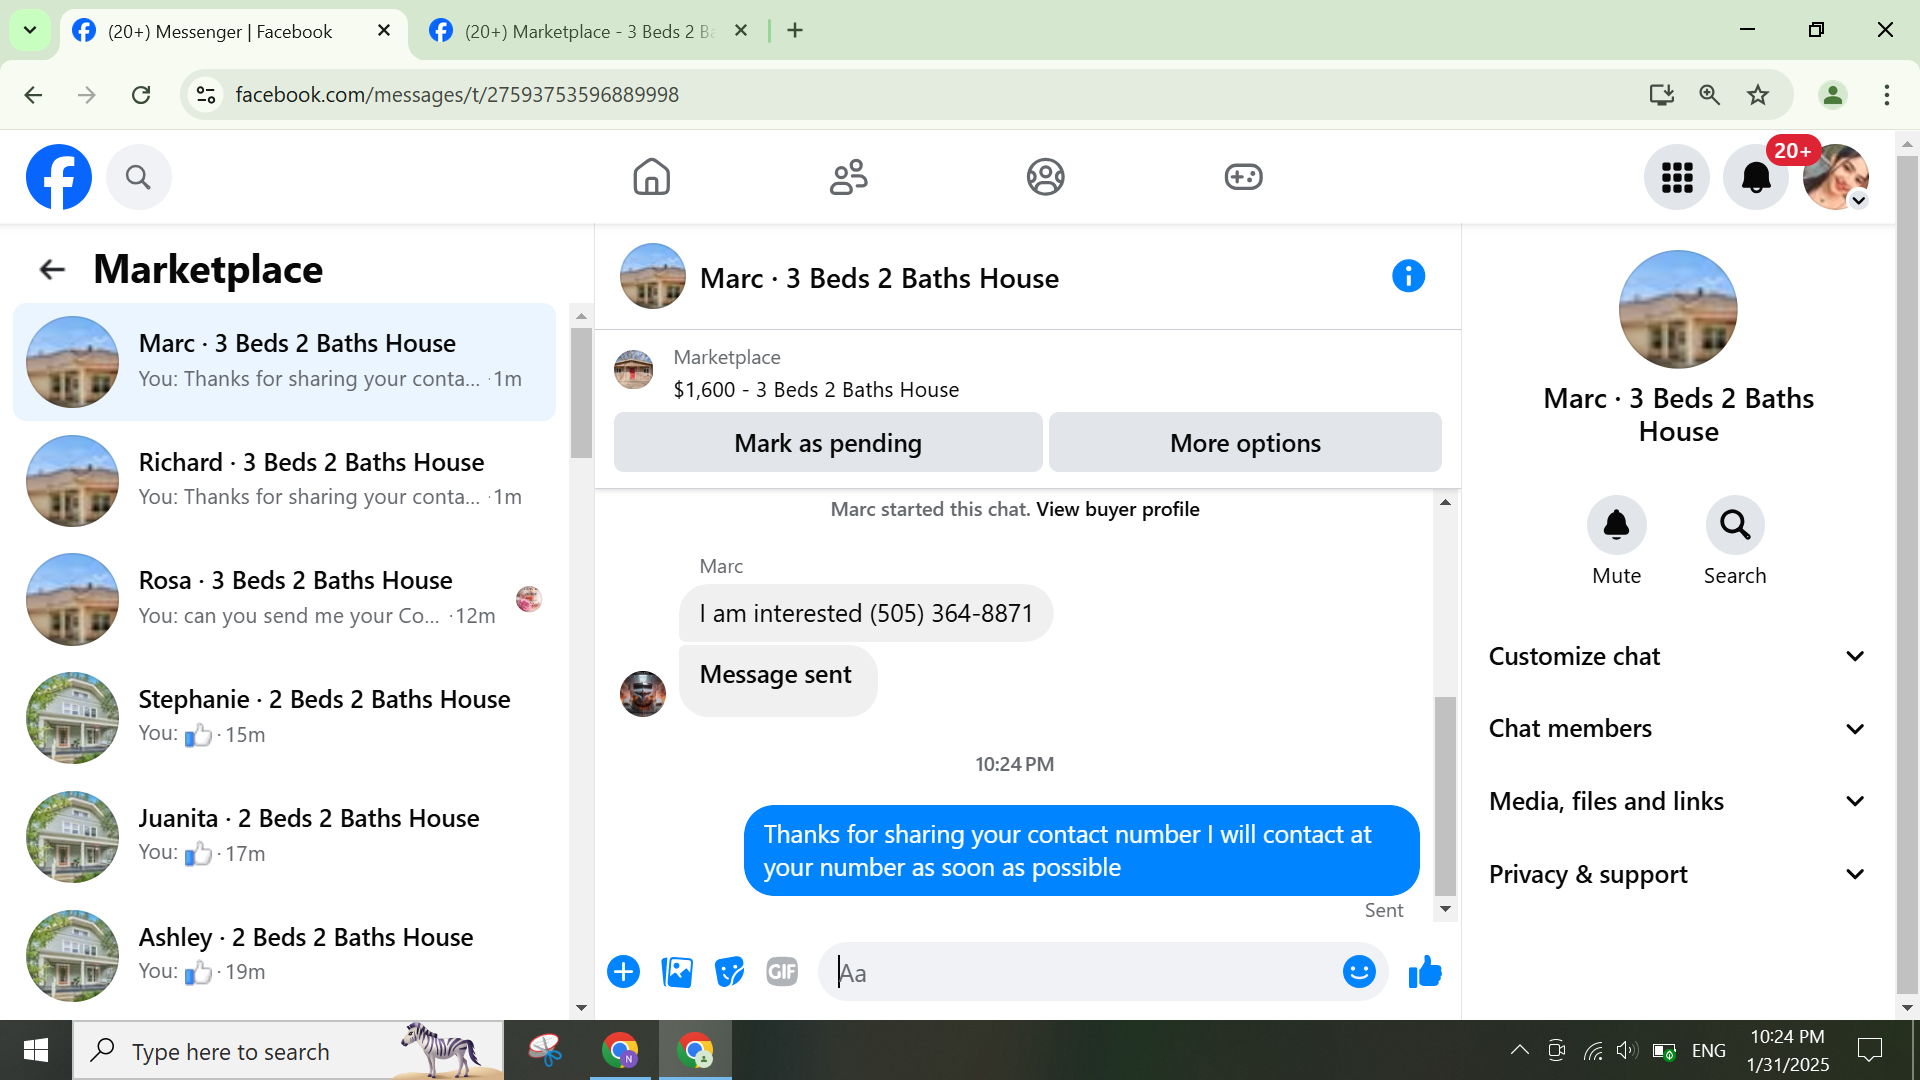The width and height of the screenshot is (1920, 1080).
Task: Click the chat list scrollbar thumb
Action: tap(581, 392)
